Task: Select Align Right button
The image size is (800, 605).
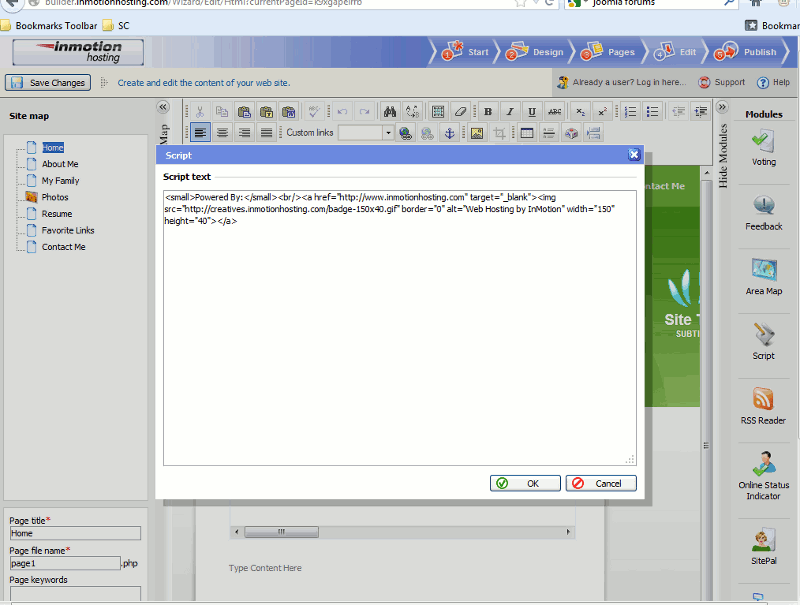Action: pos(244,133)
